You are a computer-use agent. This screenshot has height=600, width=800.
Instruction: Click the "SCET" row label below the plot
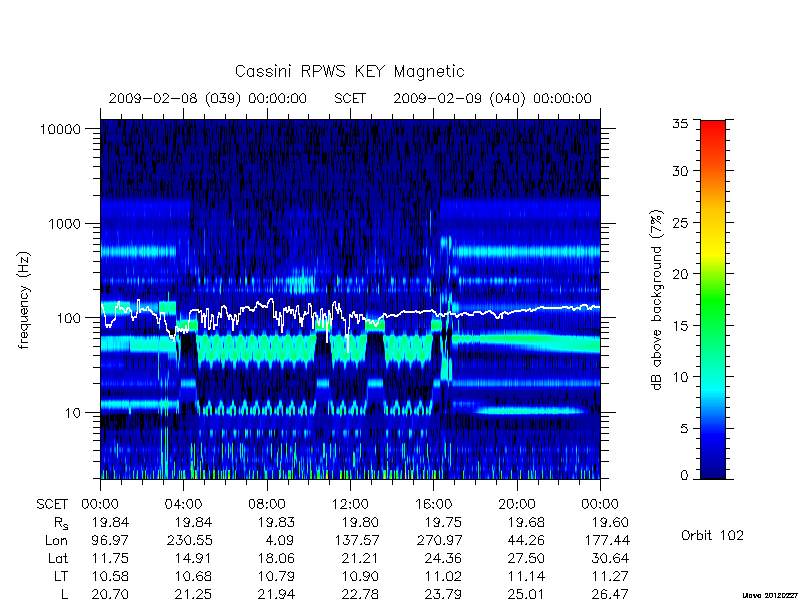(52, 505)
